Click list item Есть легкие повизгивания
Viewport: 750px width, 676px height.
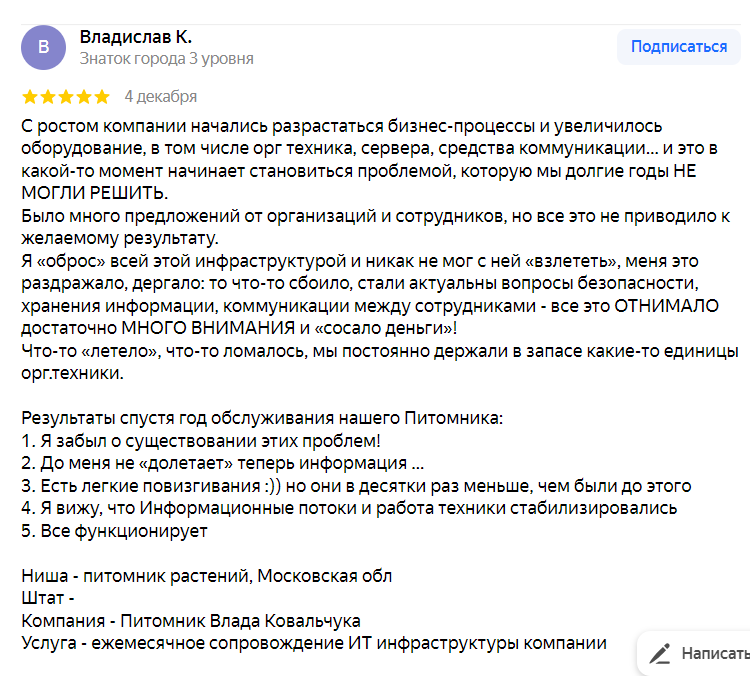click(355, 486)
